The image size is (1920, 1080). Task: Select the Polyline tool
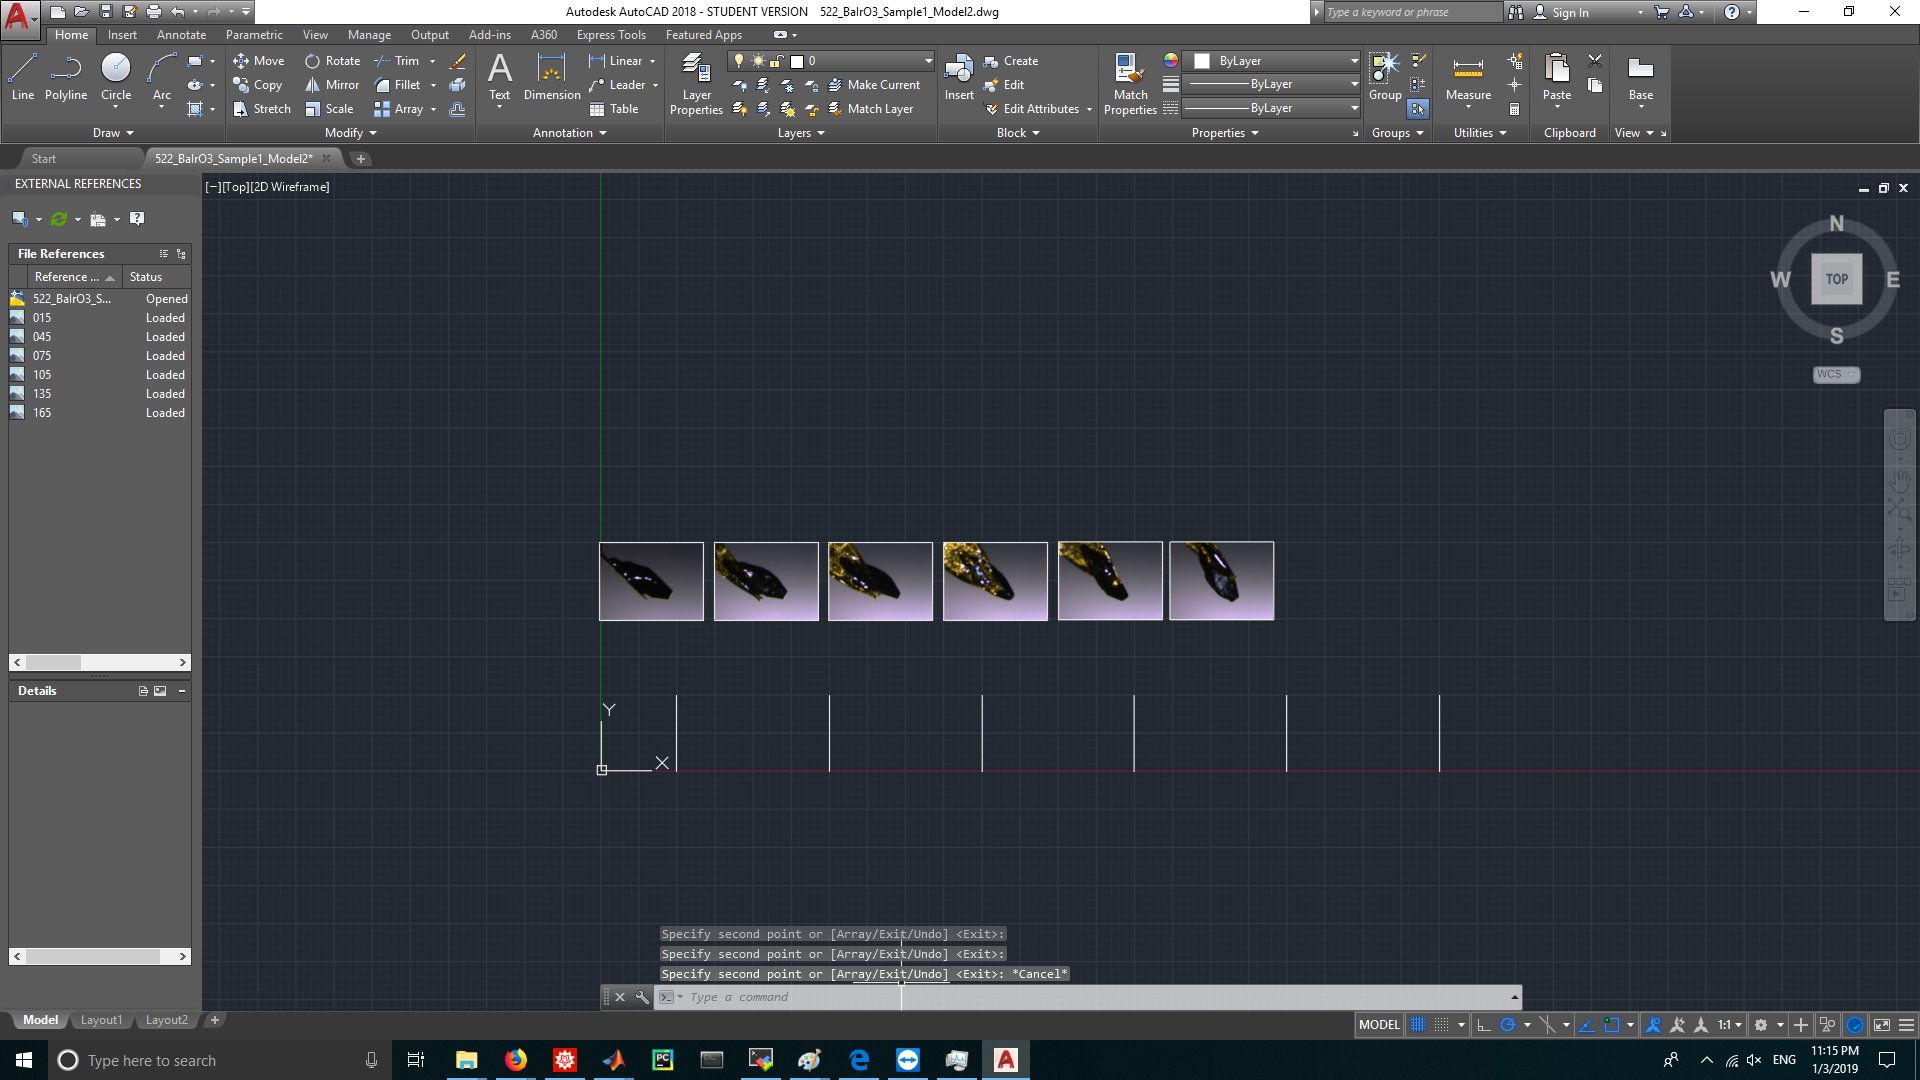tap(66, 78)
